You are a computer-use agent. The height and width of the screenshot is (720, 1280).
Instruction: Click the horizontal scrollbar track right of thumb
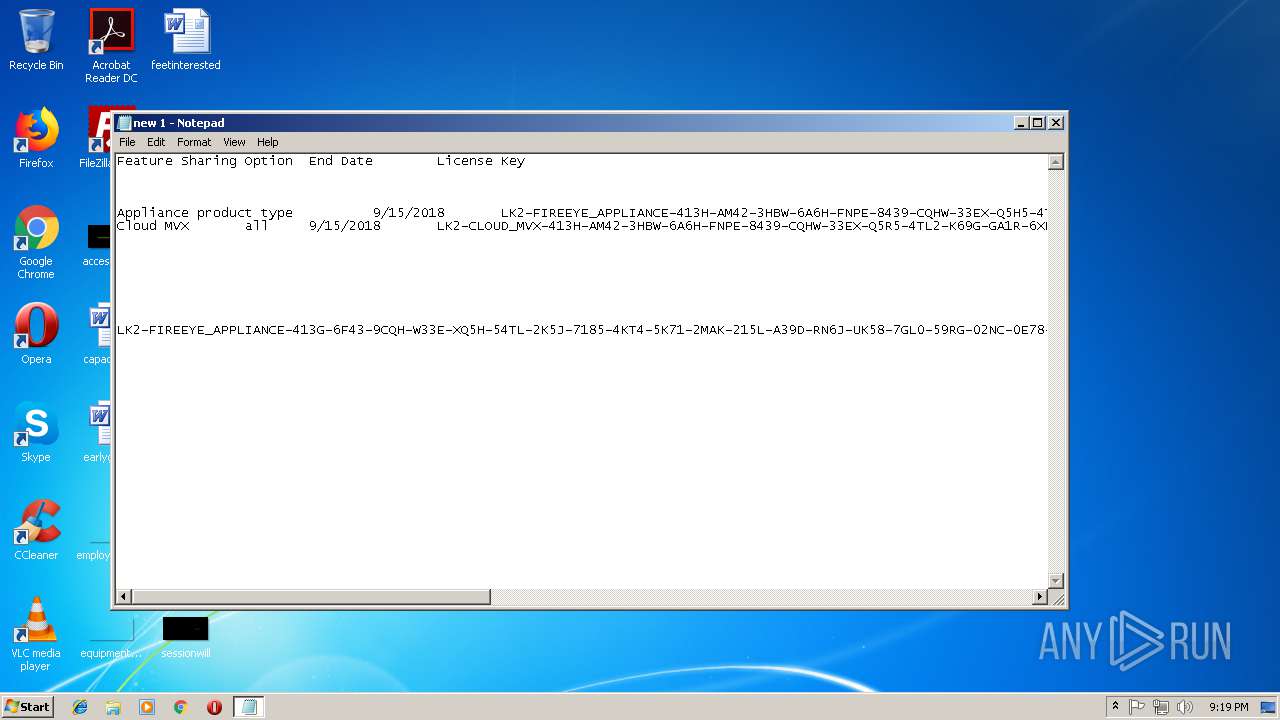point(761,597)
